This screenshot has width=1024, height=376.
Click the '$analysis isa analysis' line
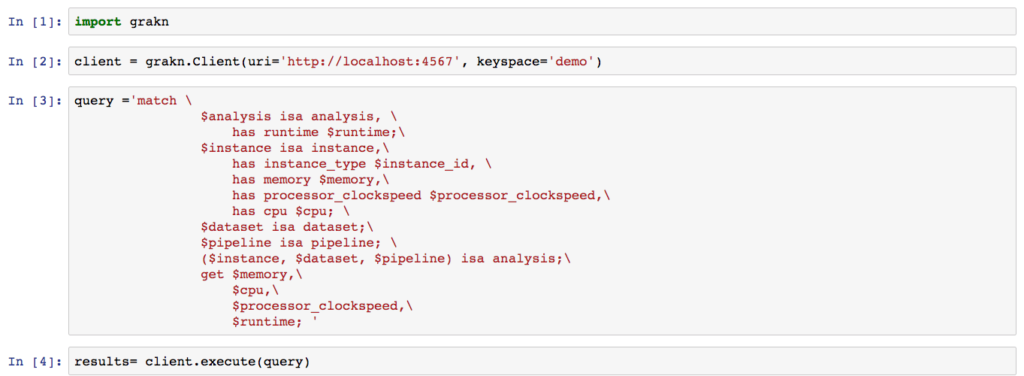pyautogui.click(x=298, y=116)
